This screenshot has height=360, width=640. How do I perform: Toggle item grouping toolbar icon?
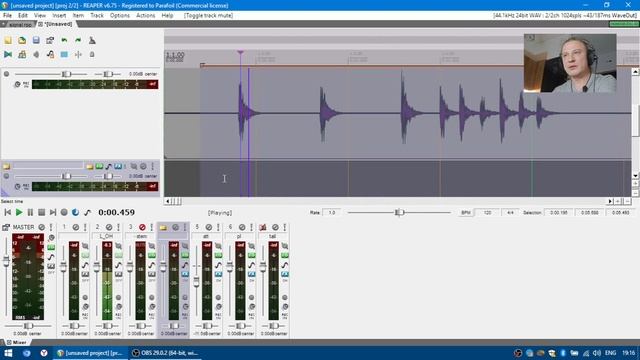tap(22, 54)
